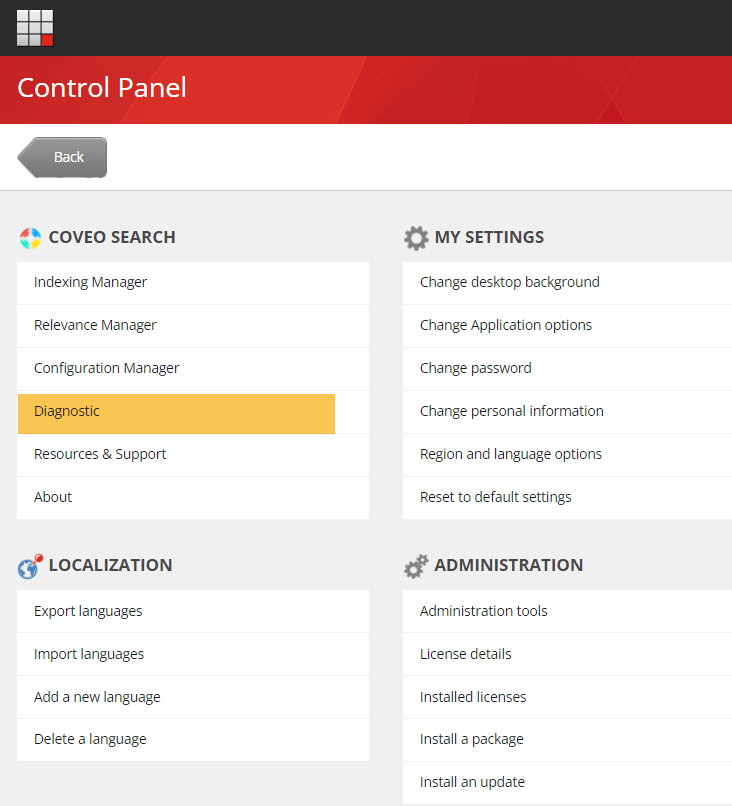
Task: Open Change password setting
Action: 476,368
